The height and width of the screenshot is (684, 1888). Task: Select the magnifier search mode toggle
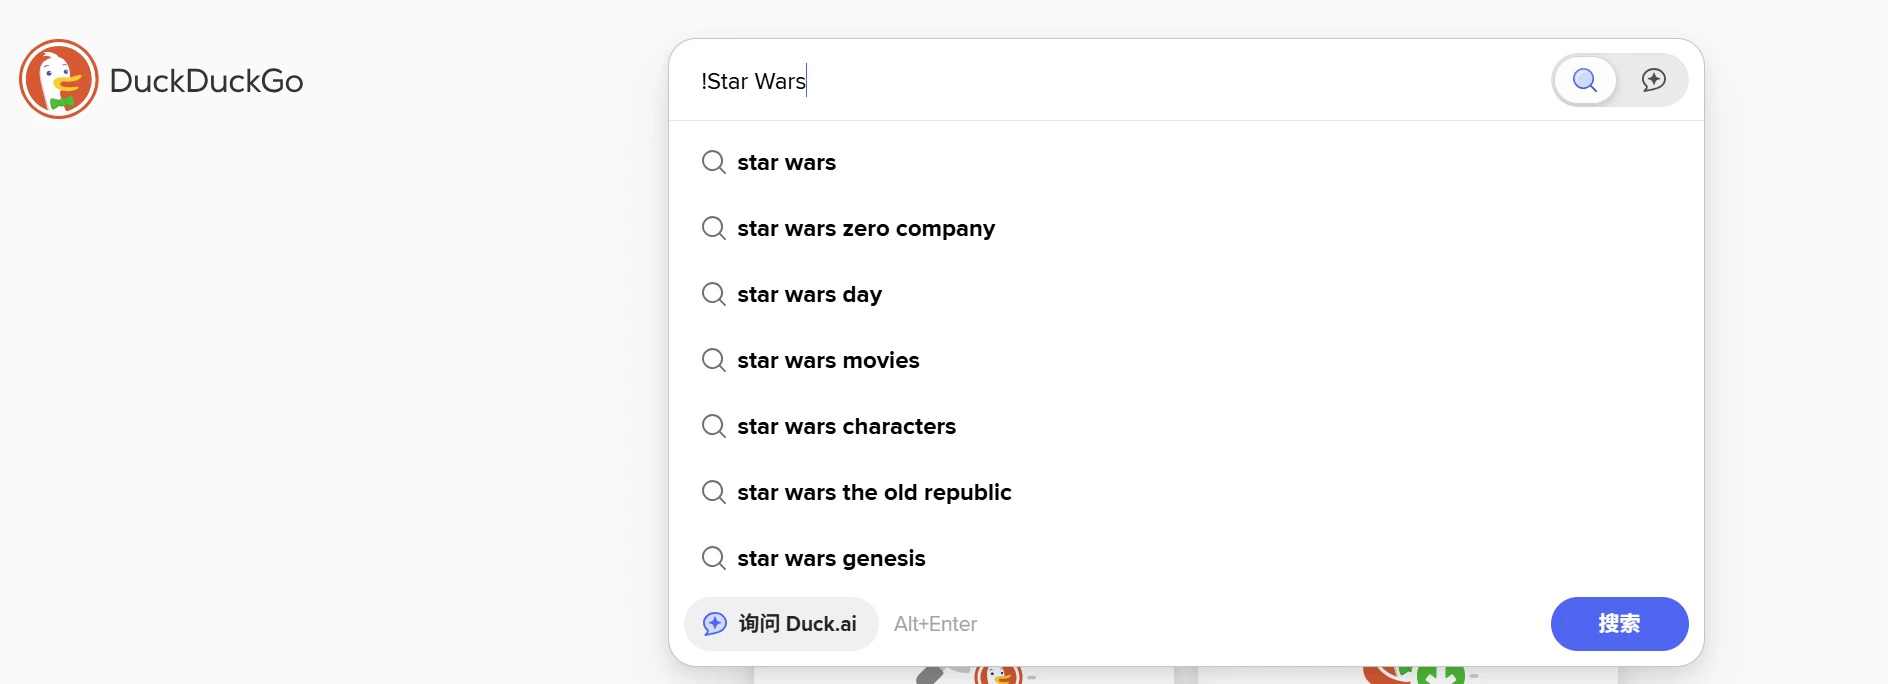pos(1585,80)
